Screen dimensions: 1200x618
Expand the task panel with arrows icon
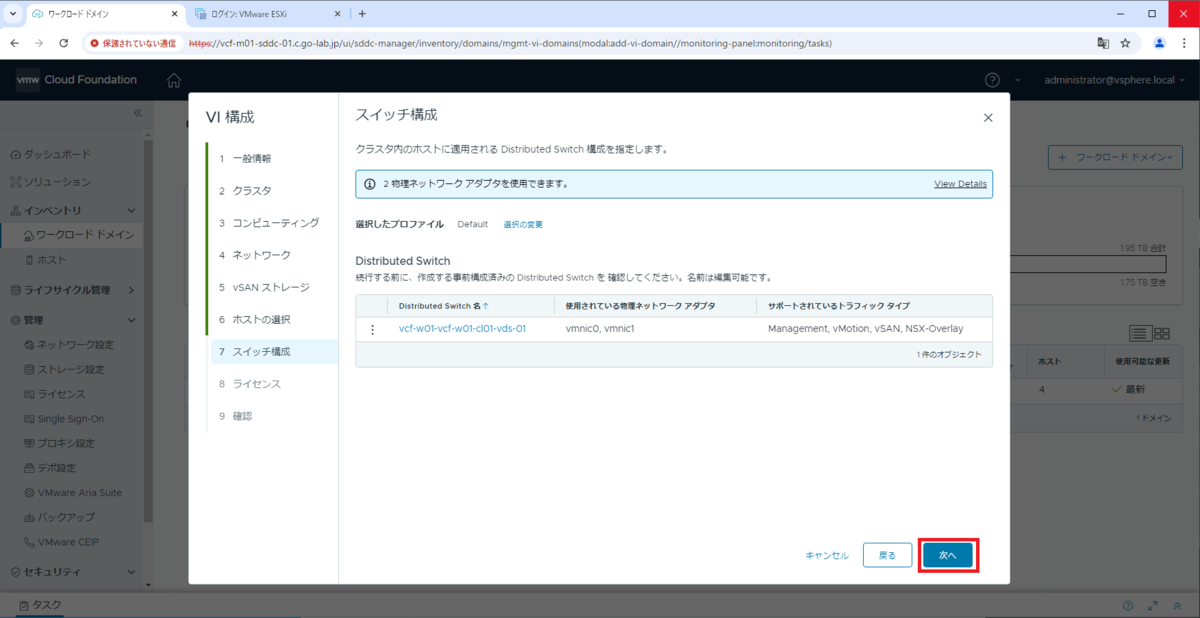(1153, 606)
